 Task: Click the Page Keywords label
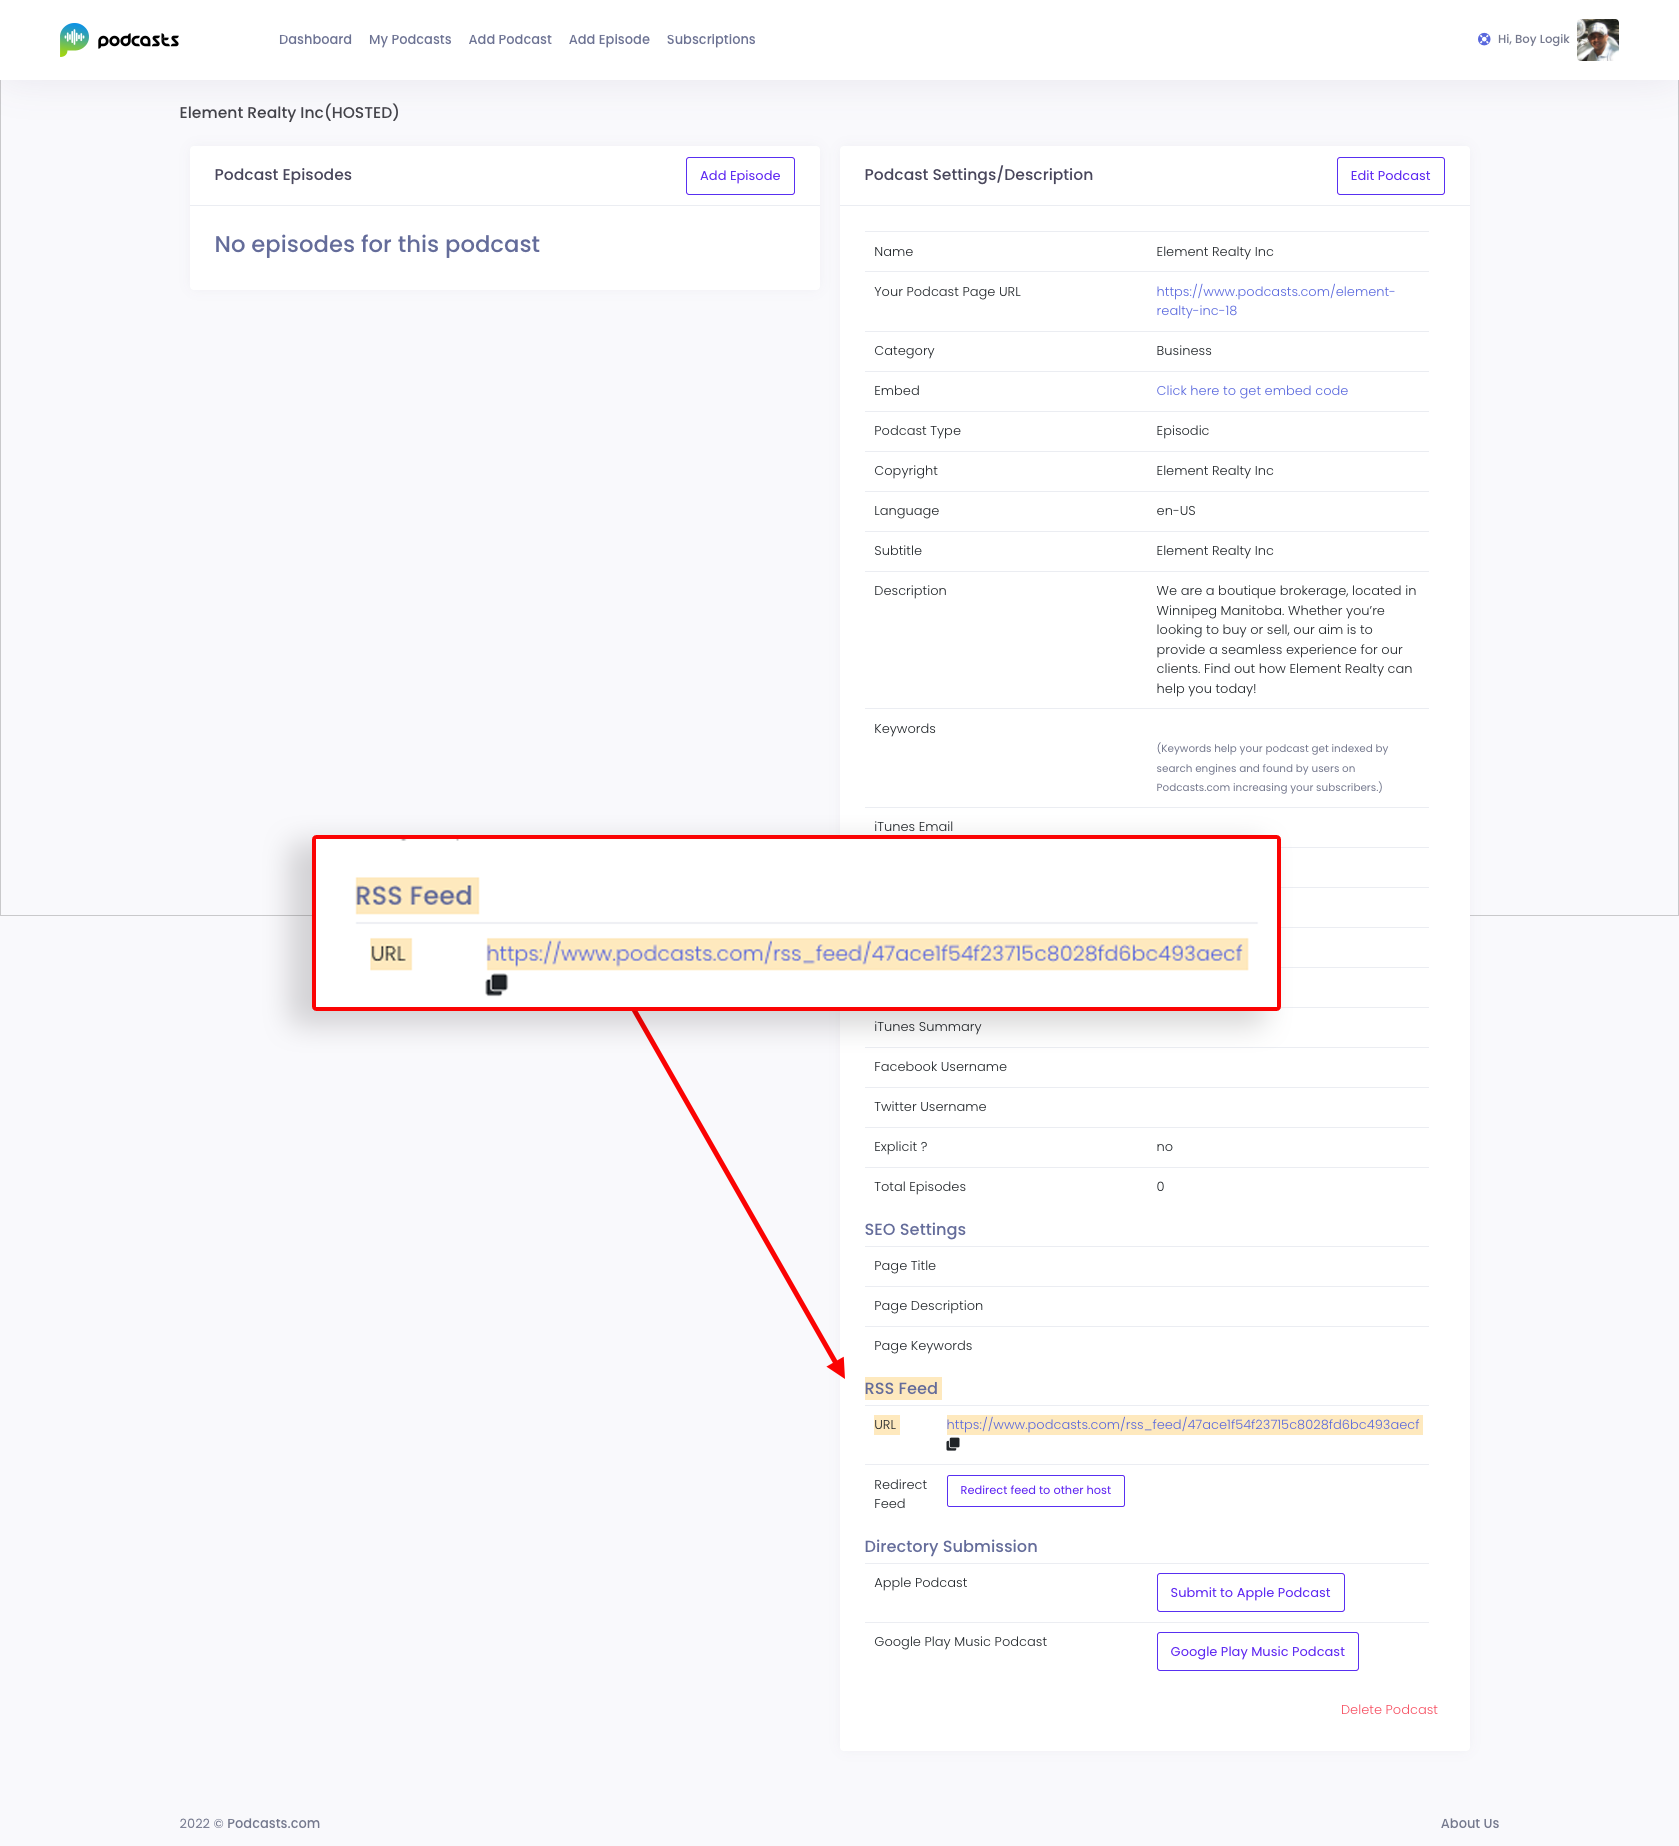pyautogui.click(x=923, y=1346)
